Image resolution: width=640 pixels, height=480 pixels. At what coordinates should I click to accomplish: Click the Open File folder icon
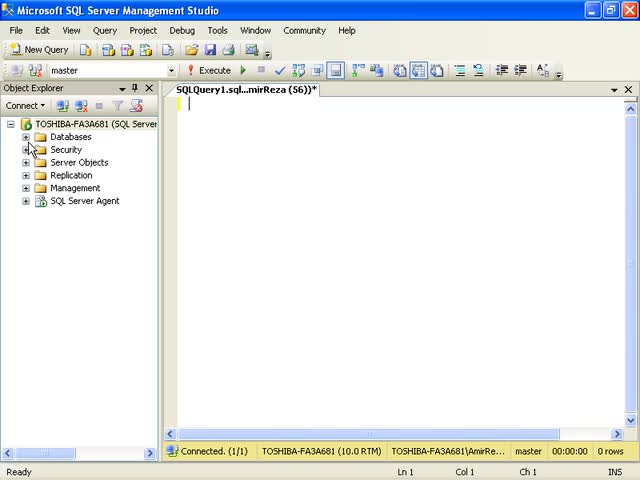[x=191, y=50]
